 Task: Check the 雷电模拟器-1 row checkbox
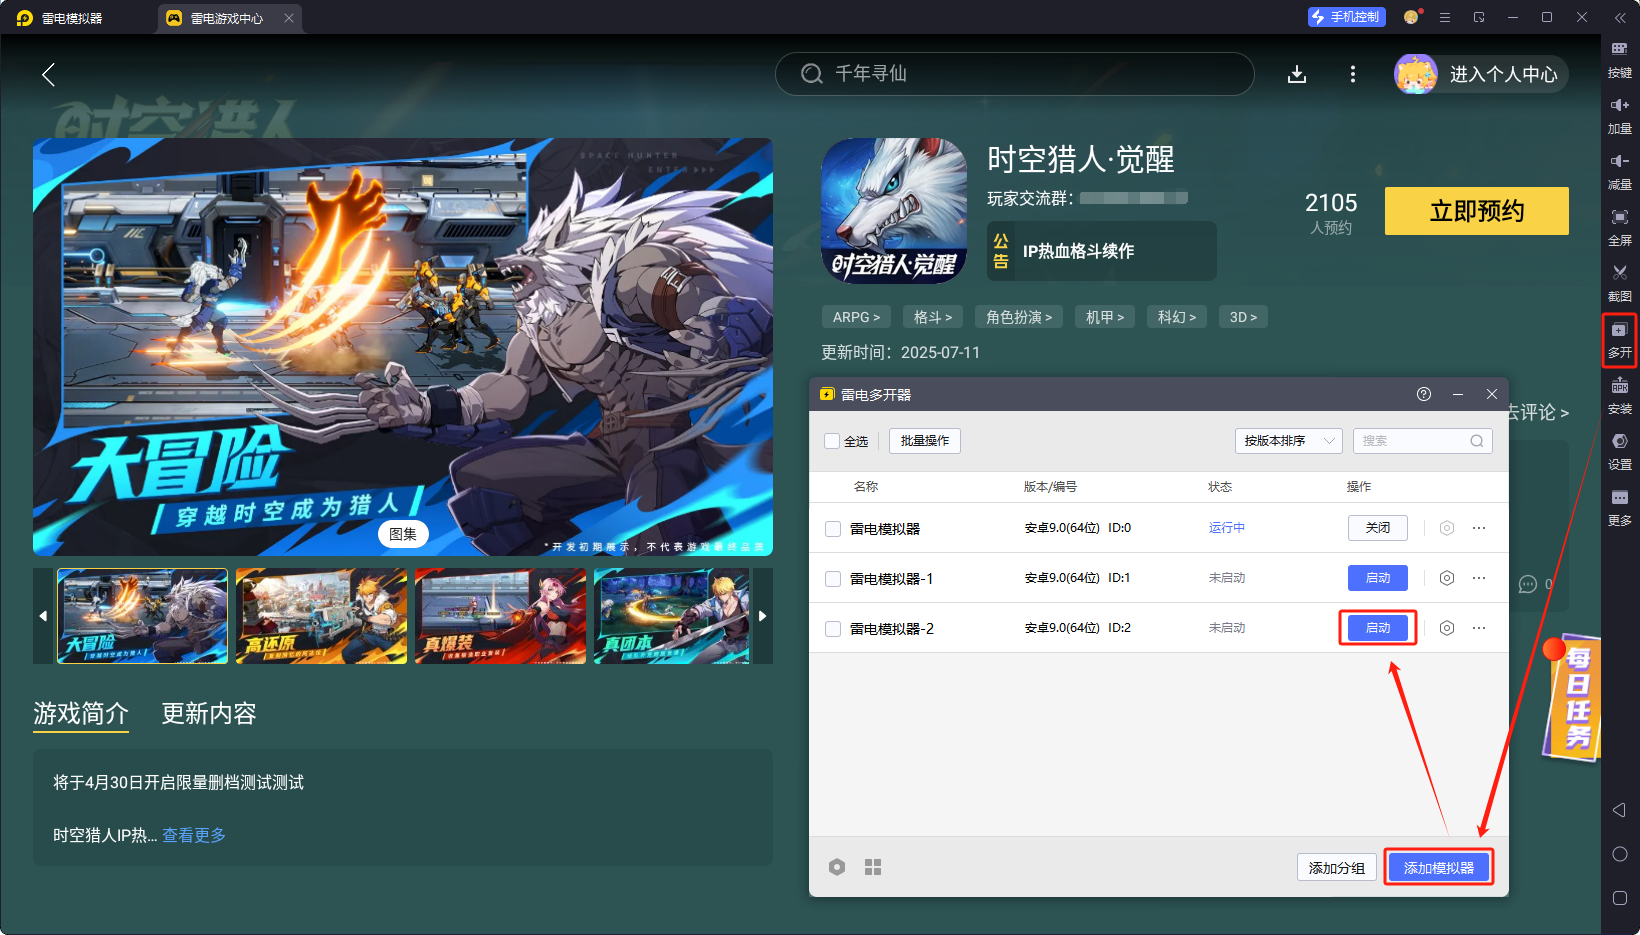click(832, 578)
